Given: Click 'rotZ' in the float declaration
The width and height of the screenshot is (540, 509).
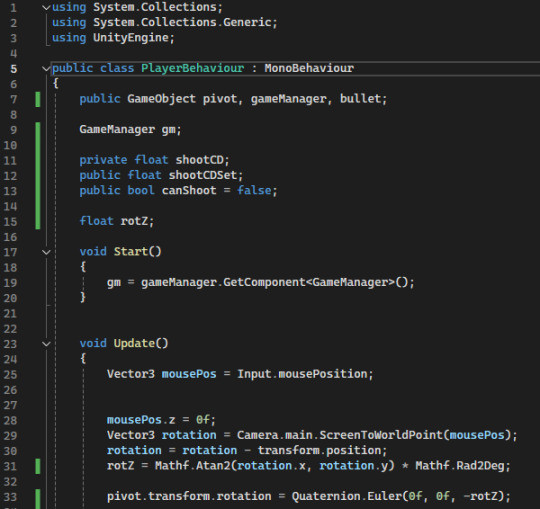Looking at the screenshot, I should pos(134,221).
